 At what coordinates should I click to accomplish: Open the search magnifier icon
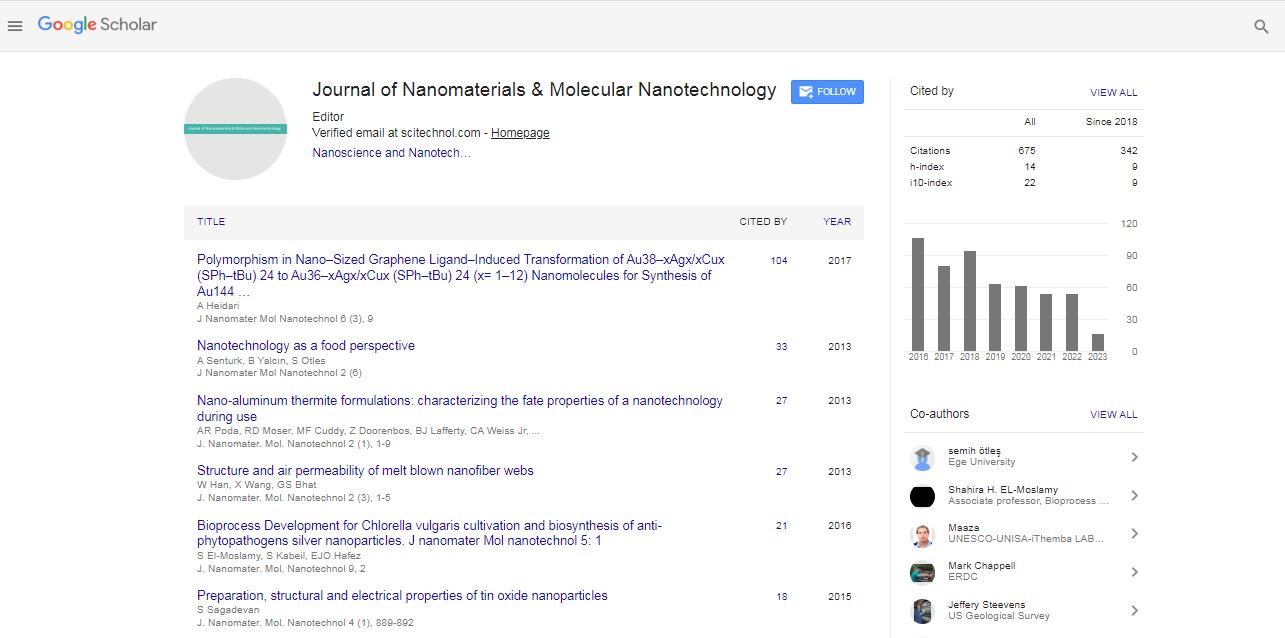tap(1261, 27)
